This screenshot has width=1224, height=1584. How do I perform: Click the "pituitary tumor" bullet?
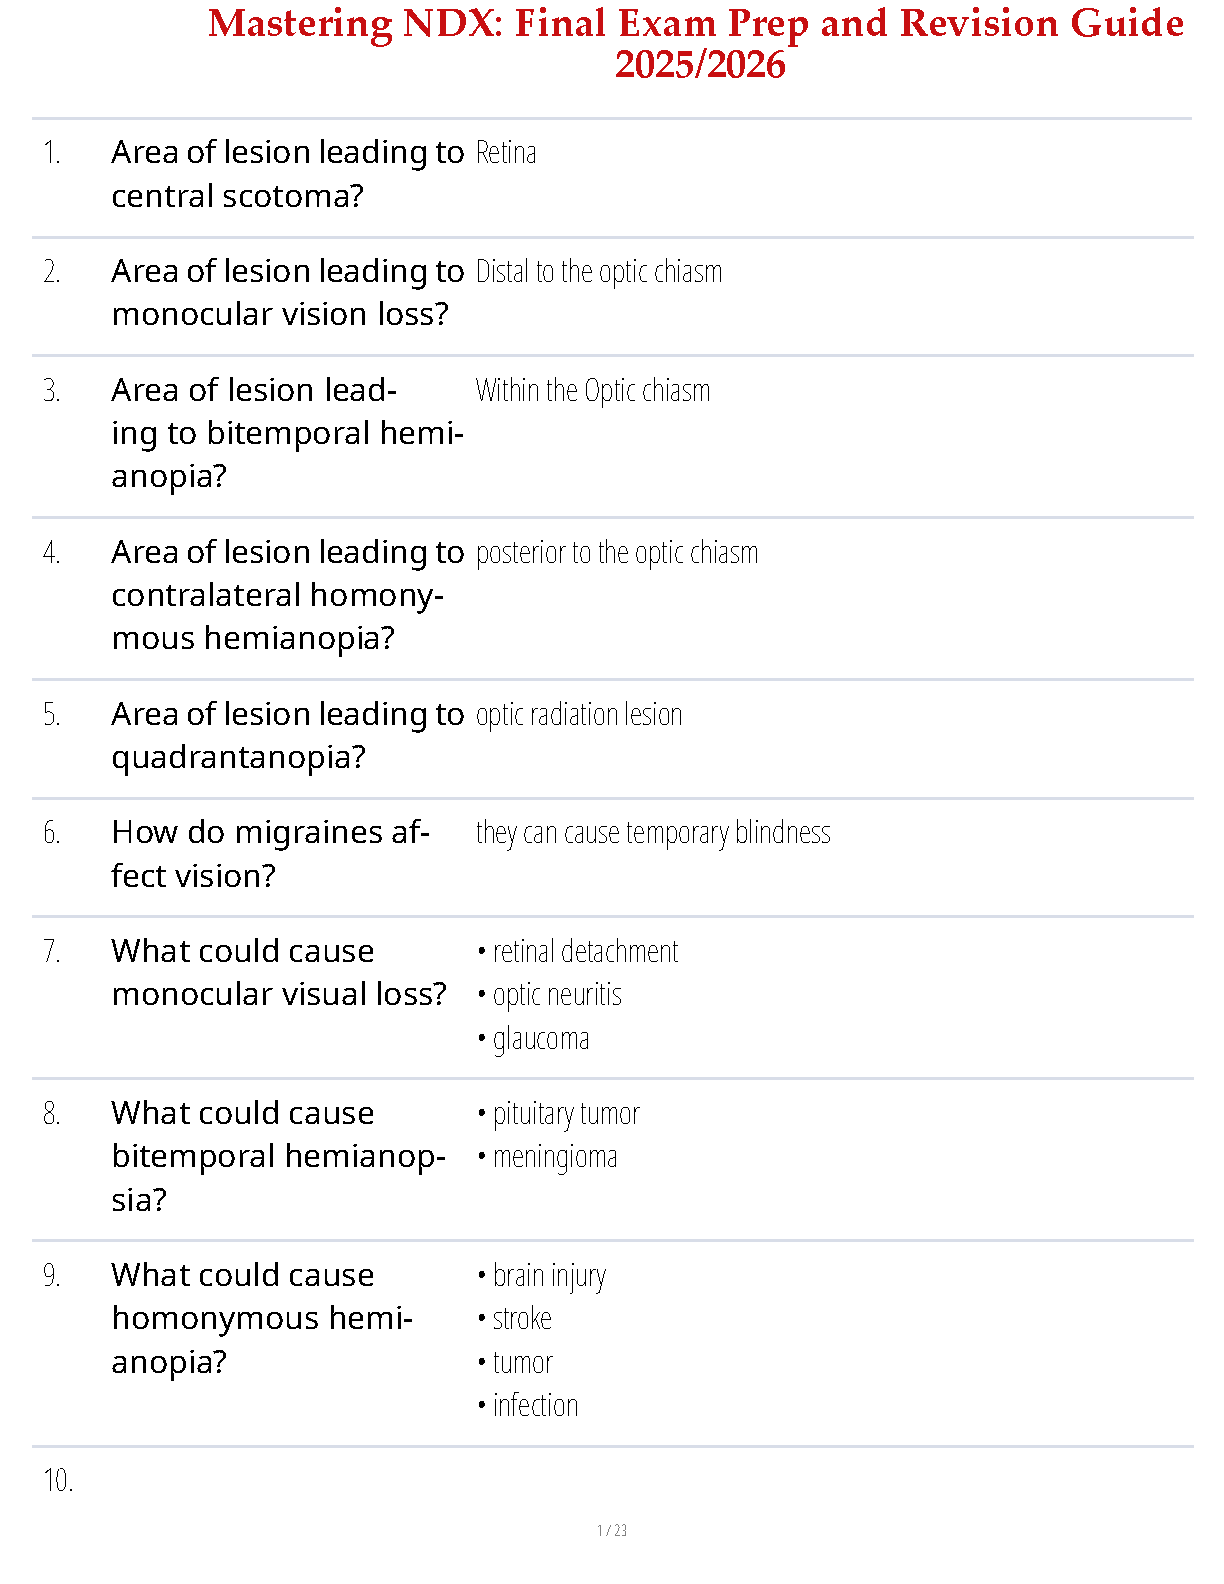(x=565, y=1114)
